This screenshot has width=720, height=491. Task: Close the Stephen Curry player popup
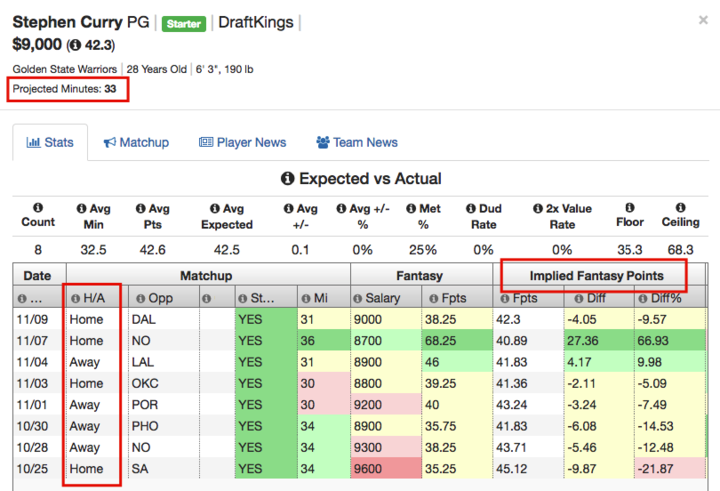[703, 20]
